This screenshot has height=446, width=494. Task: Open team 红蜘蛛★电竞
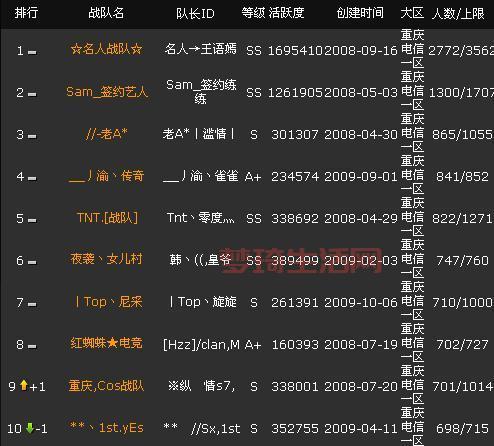(x=106, y=343)
